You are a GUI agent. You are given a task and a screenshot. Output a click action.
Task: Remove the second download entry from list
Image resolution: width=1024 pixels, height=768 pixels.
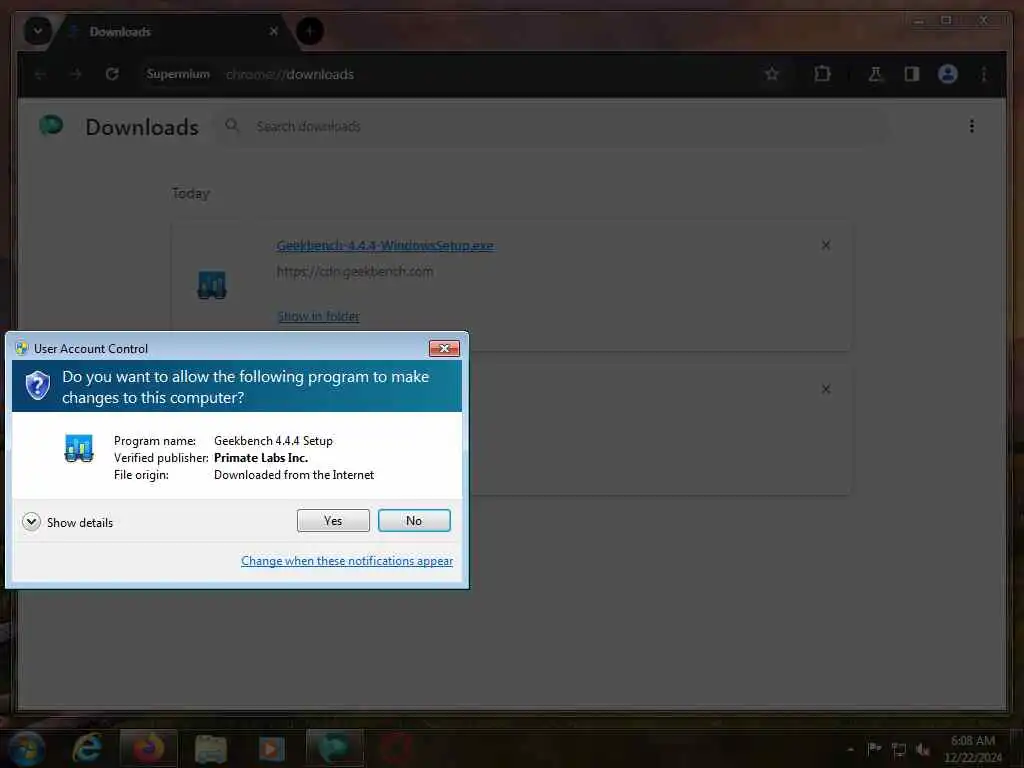[825, 389]
